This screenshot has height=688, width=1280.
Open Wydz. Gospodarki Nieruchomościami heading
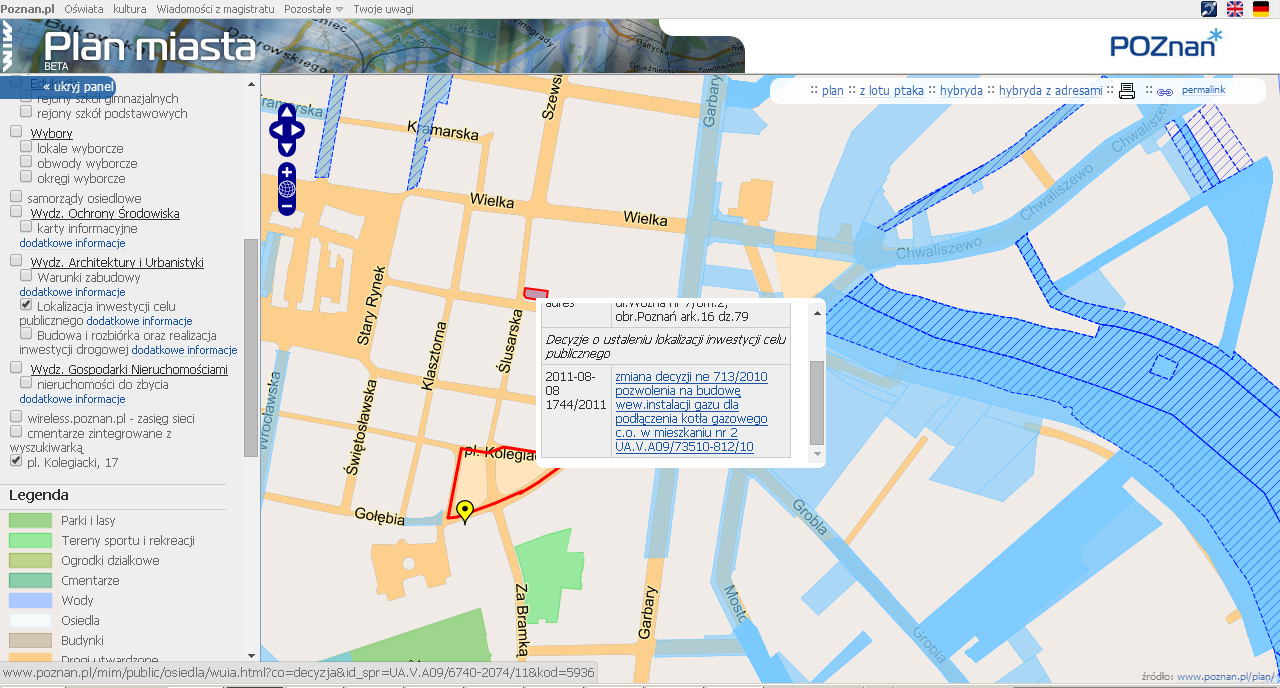[x=129, y=369]
